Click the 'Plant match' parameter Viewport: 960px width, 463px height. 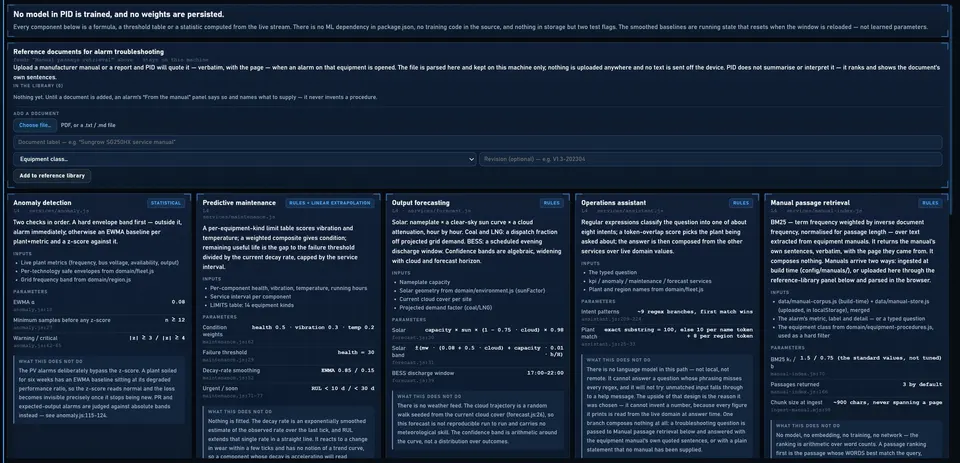(588, 333)
